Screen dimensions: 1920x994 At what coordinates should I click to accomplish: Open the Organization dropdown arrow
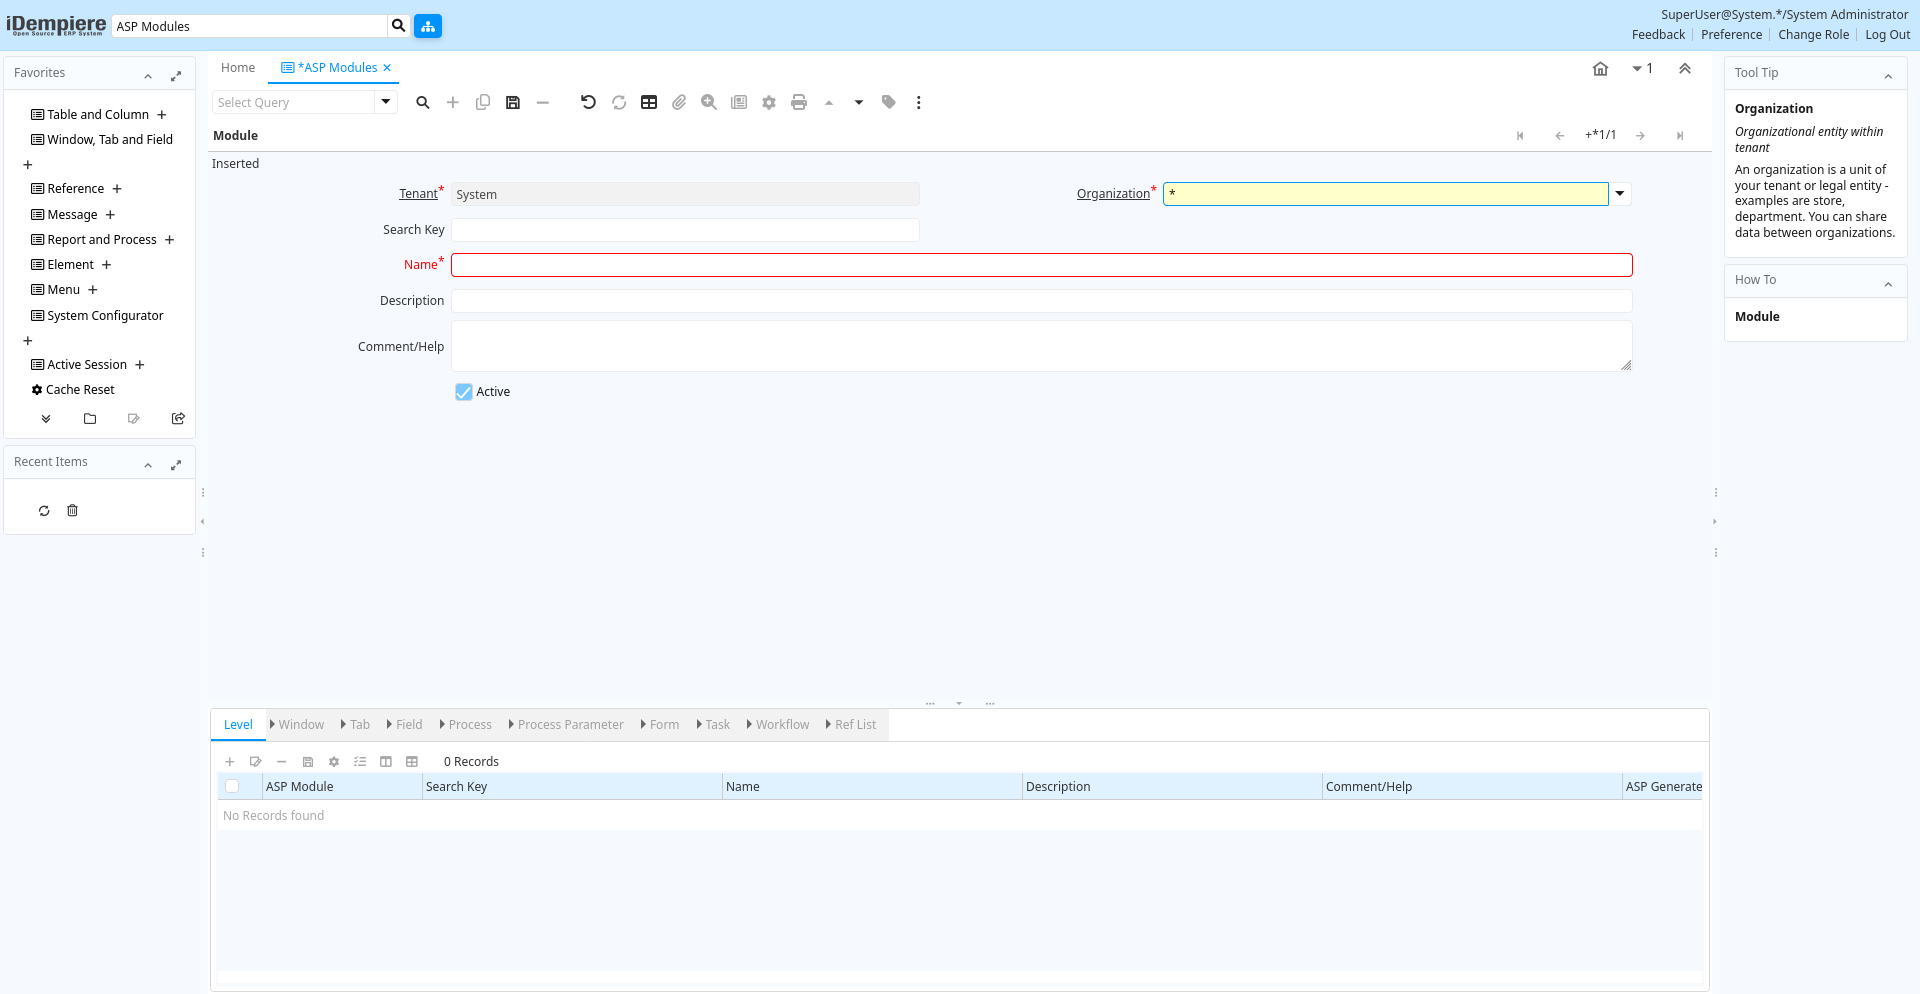[x=1620, y=194]
